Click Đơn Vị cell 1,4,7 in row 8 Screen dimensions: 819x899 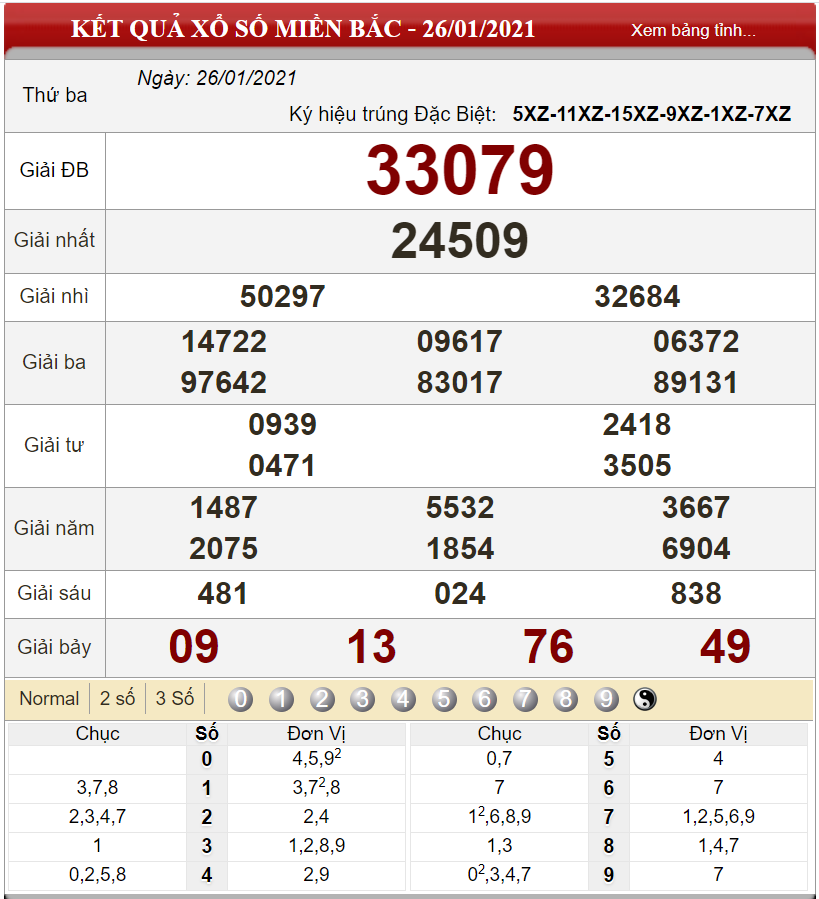click(x=719, y=846)
